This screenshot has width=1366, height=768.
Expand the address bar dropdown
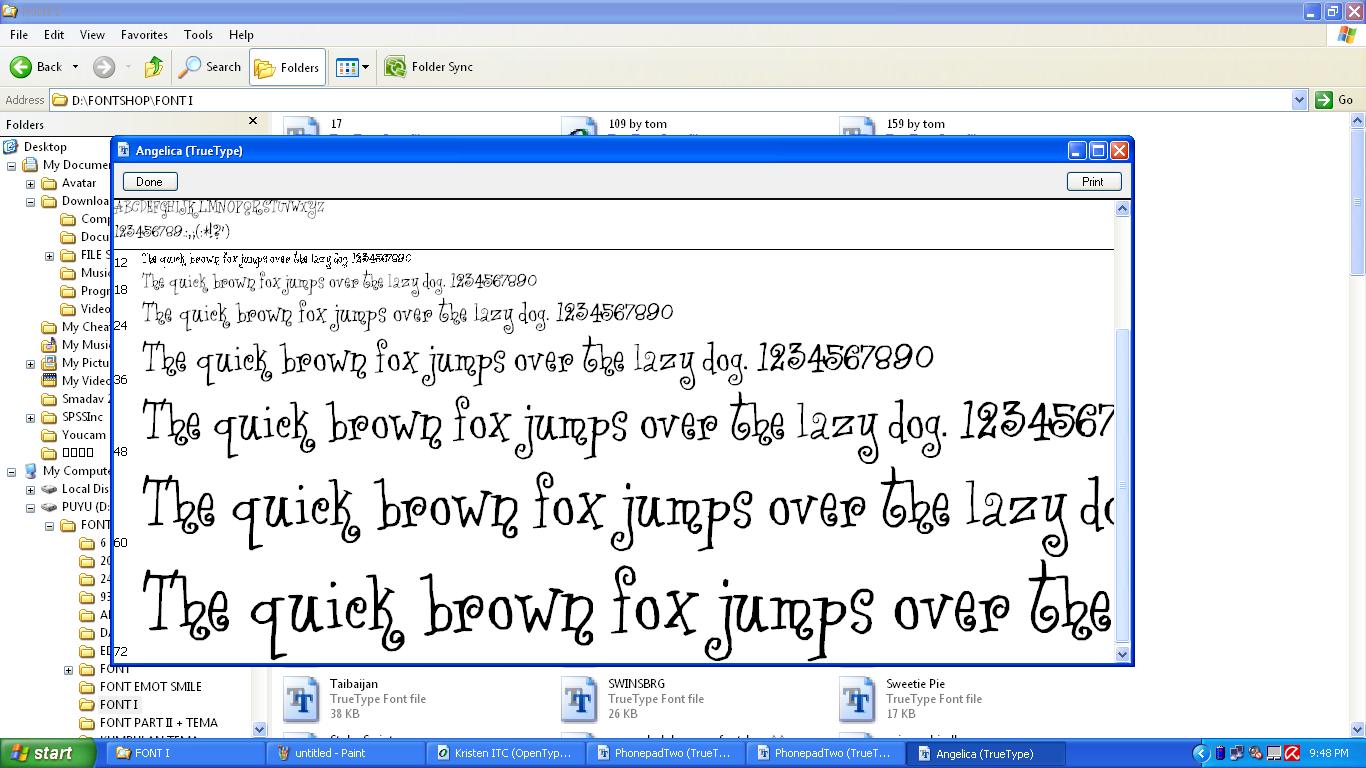click(x=1299, y=100)
